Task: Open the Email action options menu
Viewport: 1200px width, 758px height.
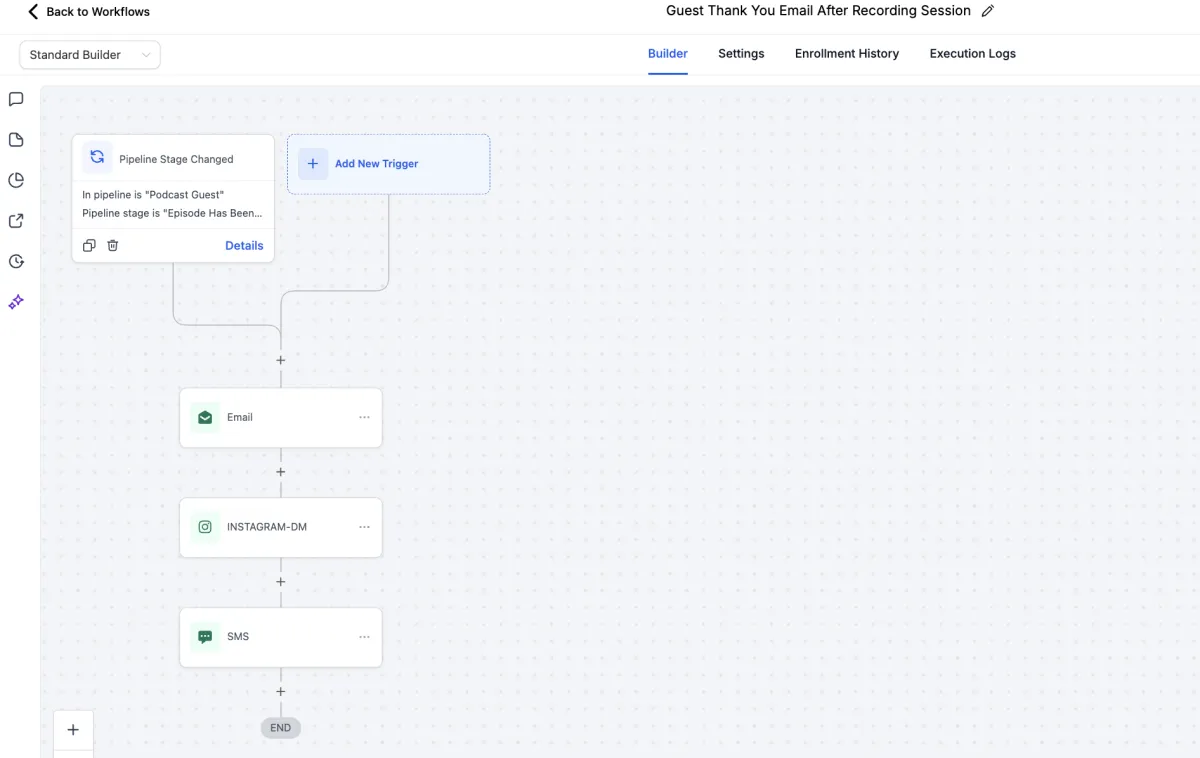Action: [x=364, y=417]
